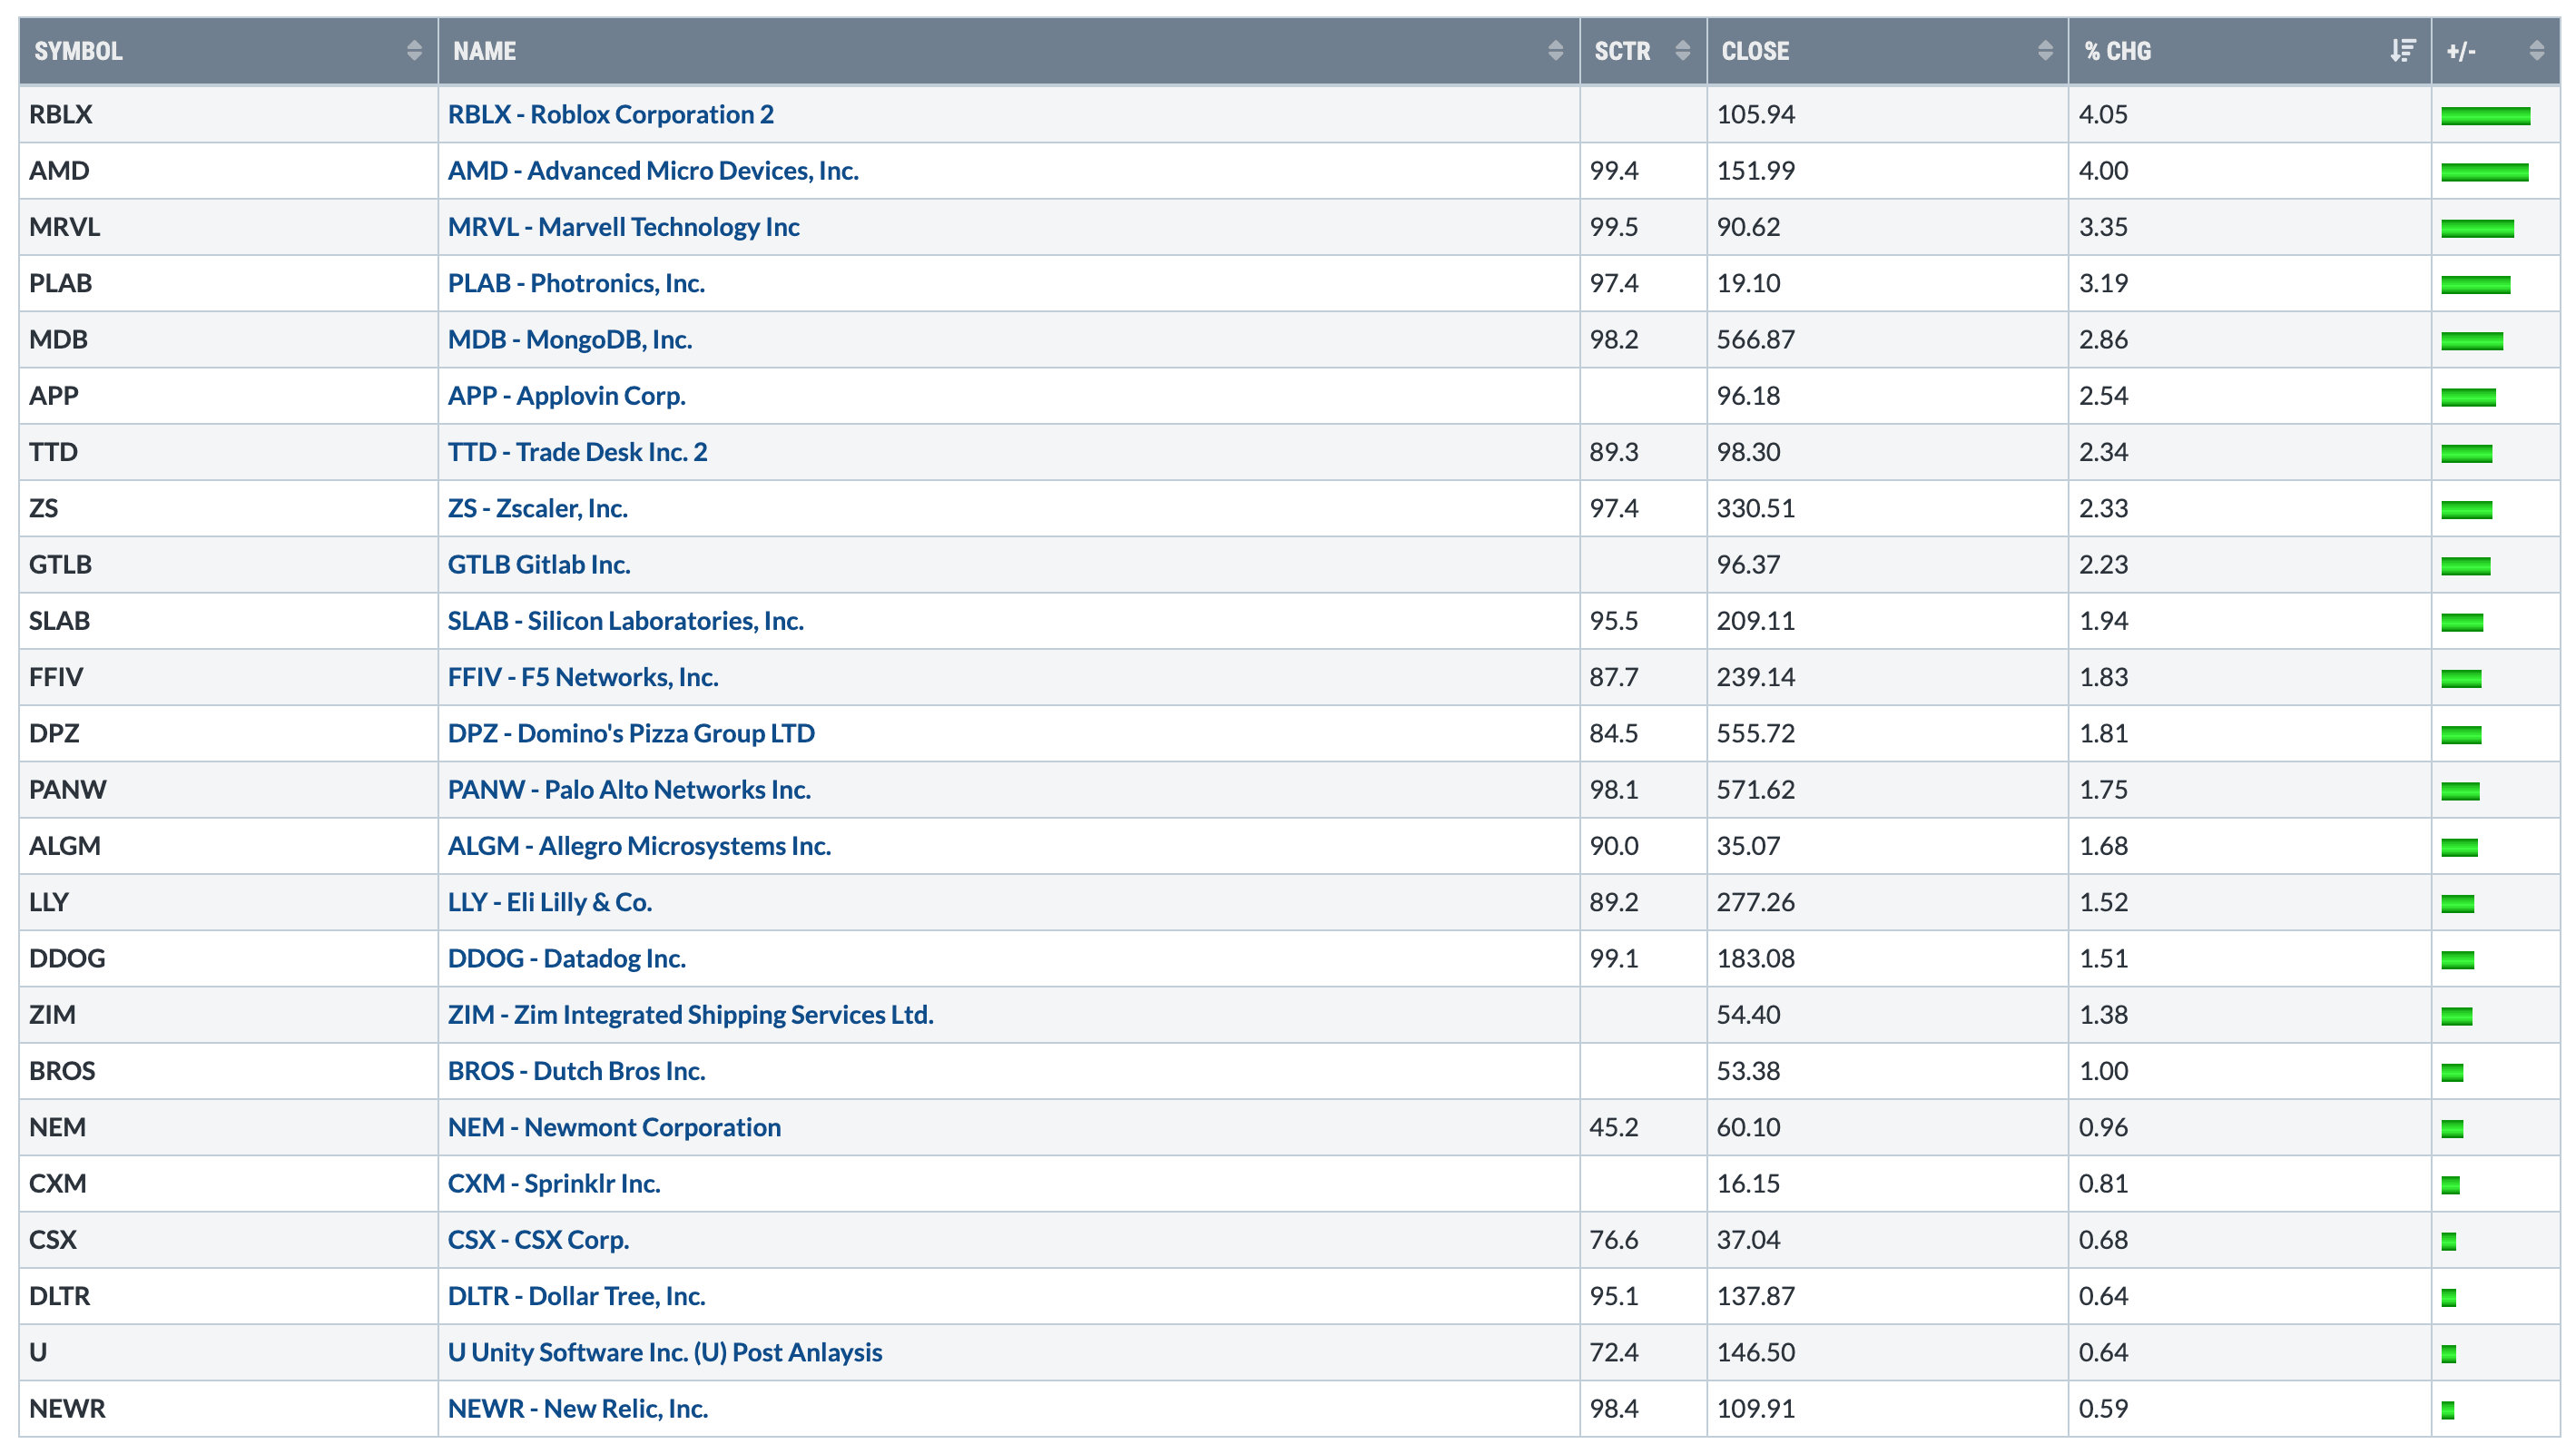Open U Unity Software Post Analysis link
Viewport: 2576px width, 1454px height.
pos(664,1353)
